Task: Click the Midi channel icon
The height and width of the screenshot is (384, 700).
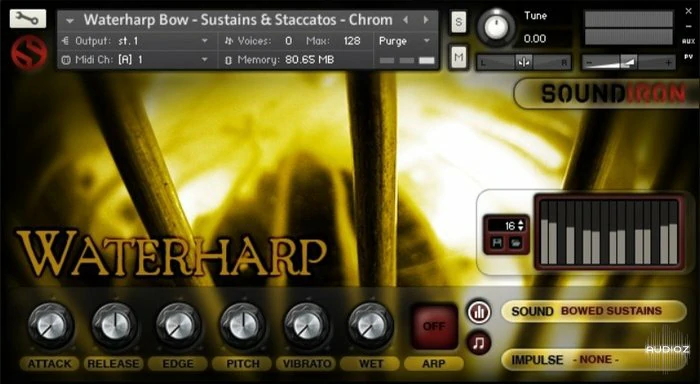Action: 66,60
